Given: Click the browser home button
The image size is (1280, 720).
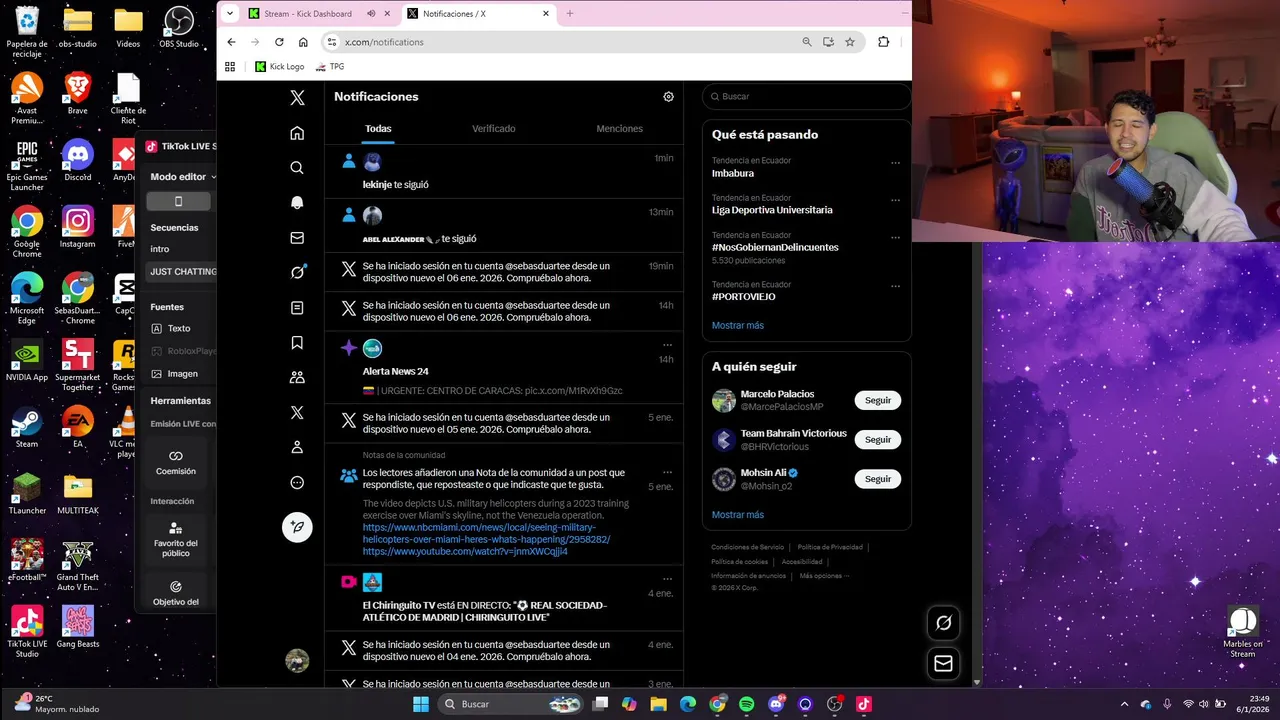Looking at the screenshot, I should tap(303, 42).
